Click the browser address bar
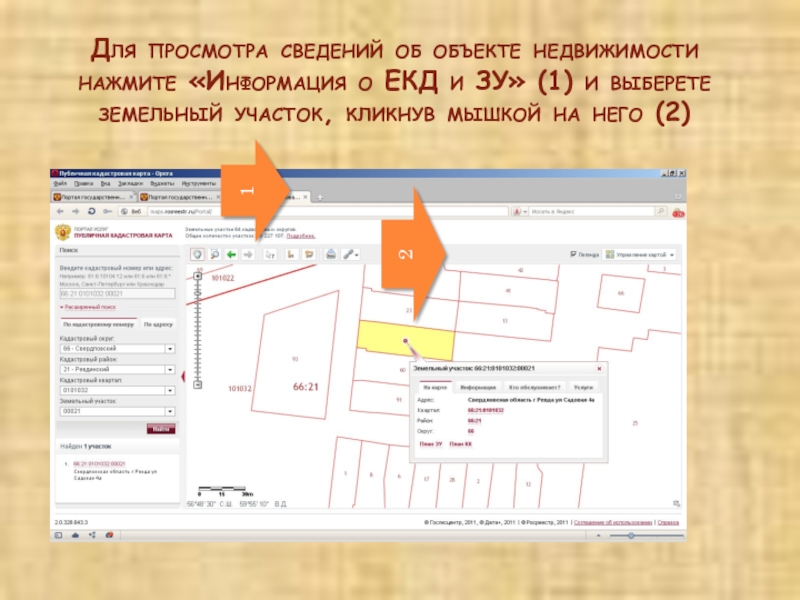This screenshot has height=600, width=800. [328, 211]
